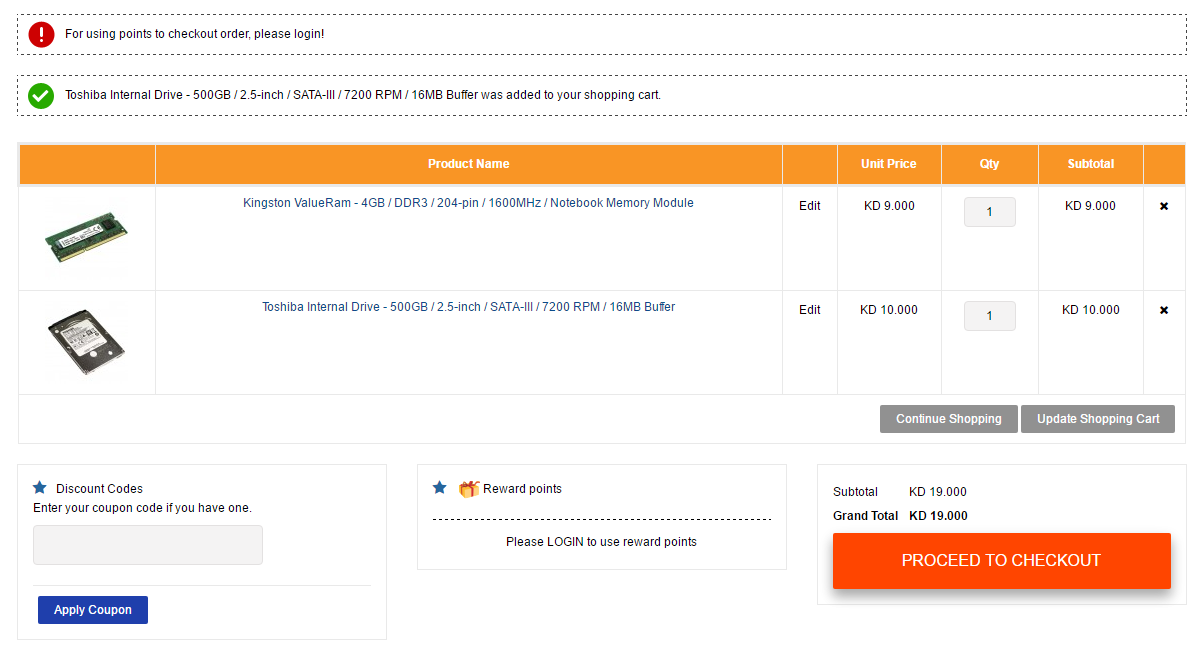
Task: Proceed to checkout with the orange button
Action: pos(1001,561)
